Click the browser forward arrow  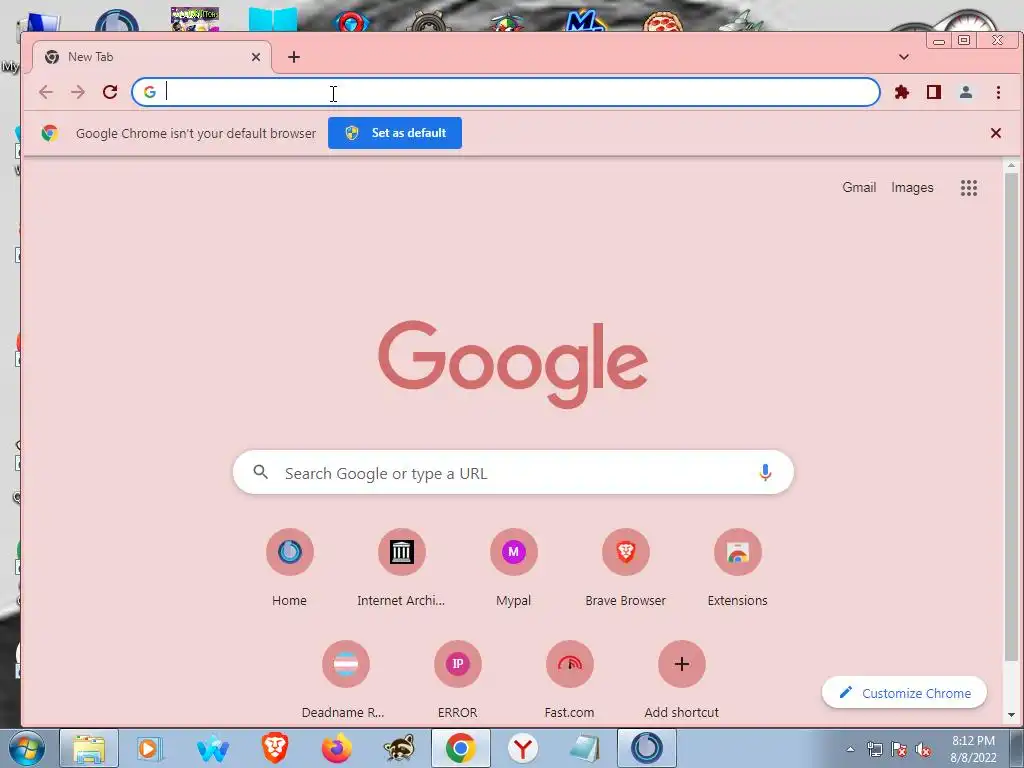pos(78,92)
